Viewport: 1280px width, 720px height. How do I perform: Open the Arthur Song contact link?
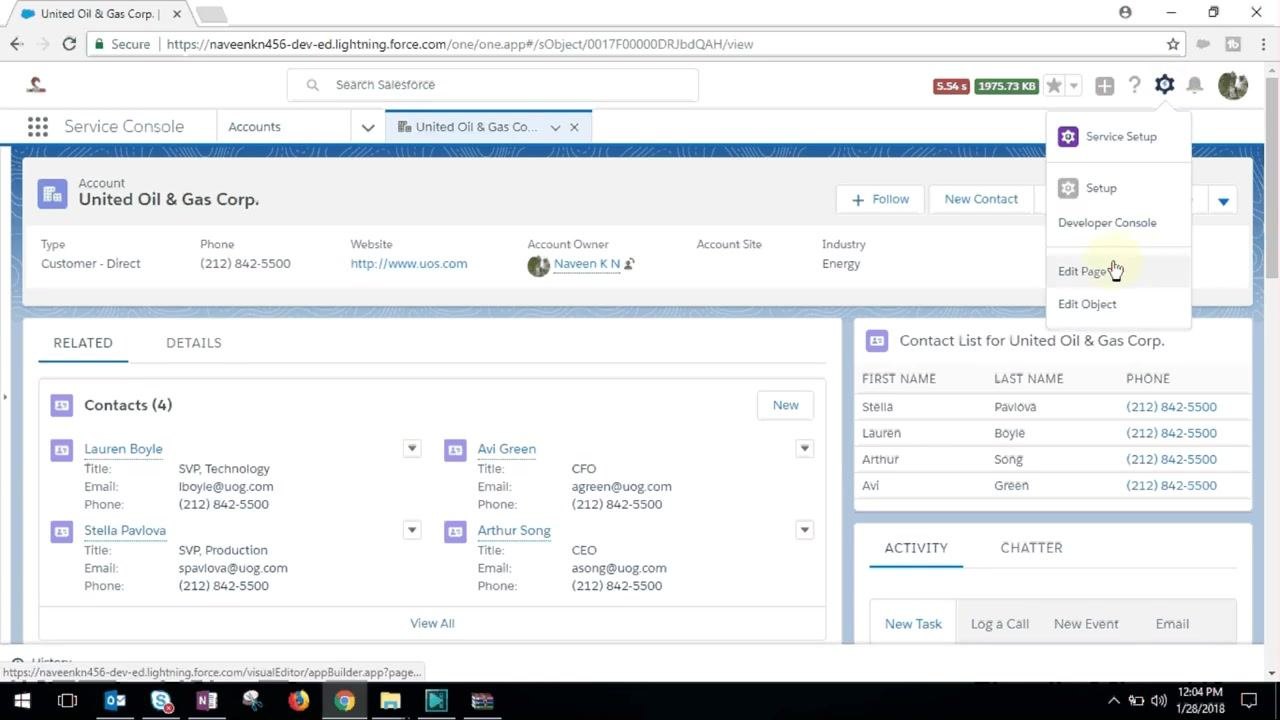[x=514, y=530]
